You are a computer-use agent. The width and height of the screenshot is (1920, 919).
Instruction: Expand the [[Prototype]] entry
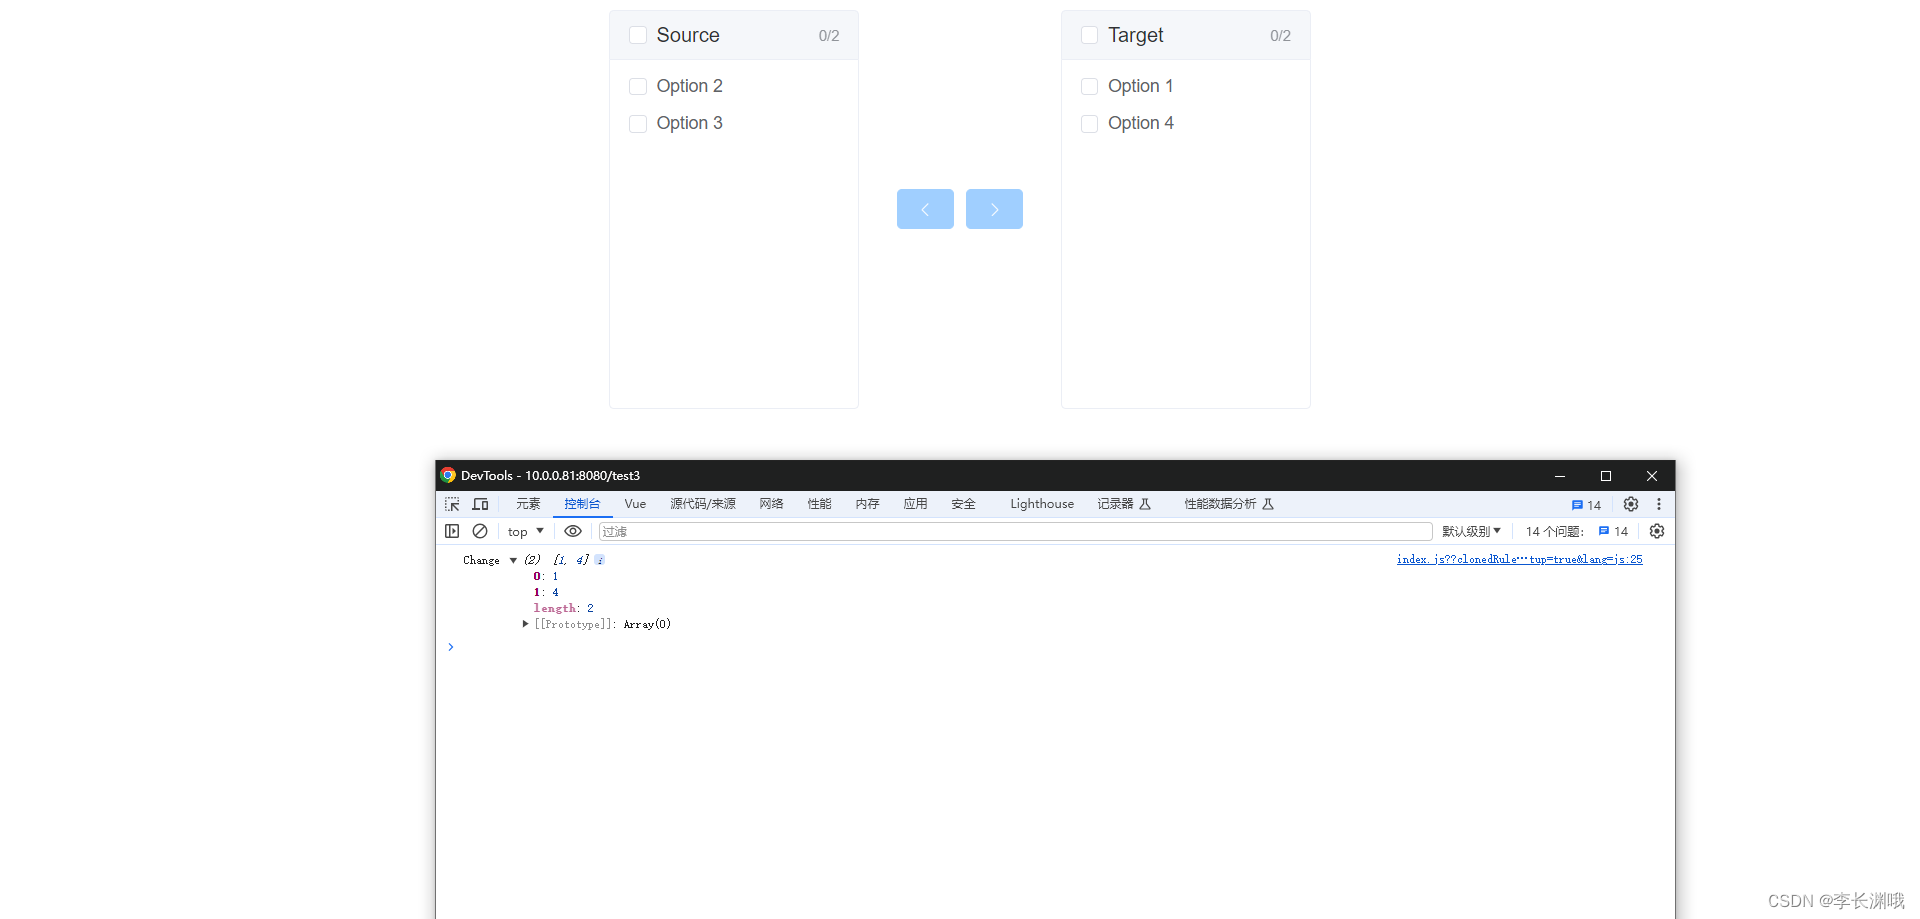pos(525,624)
